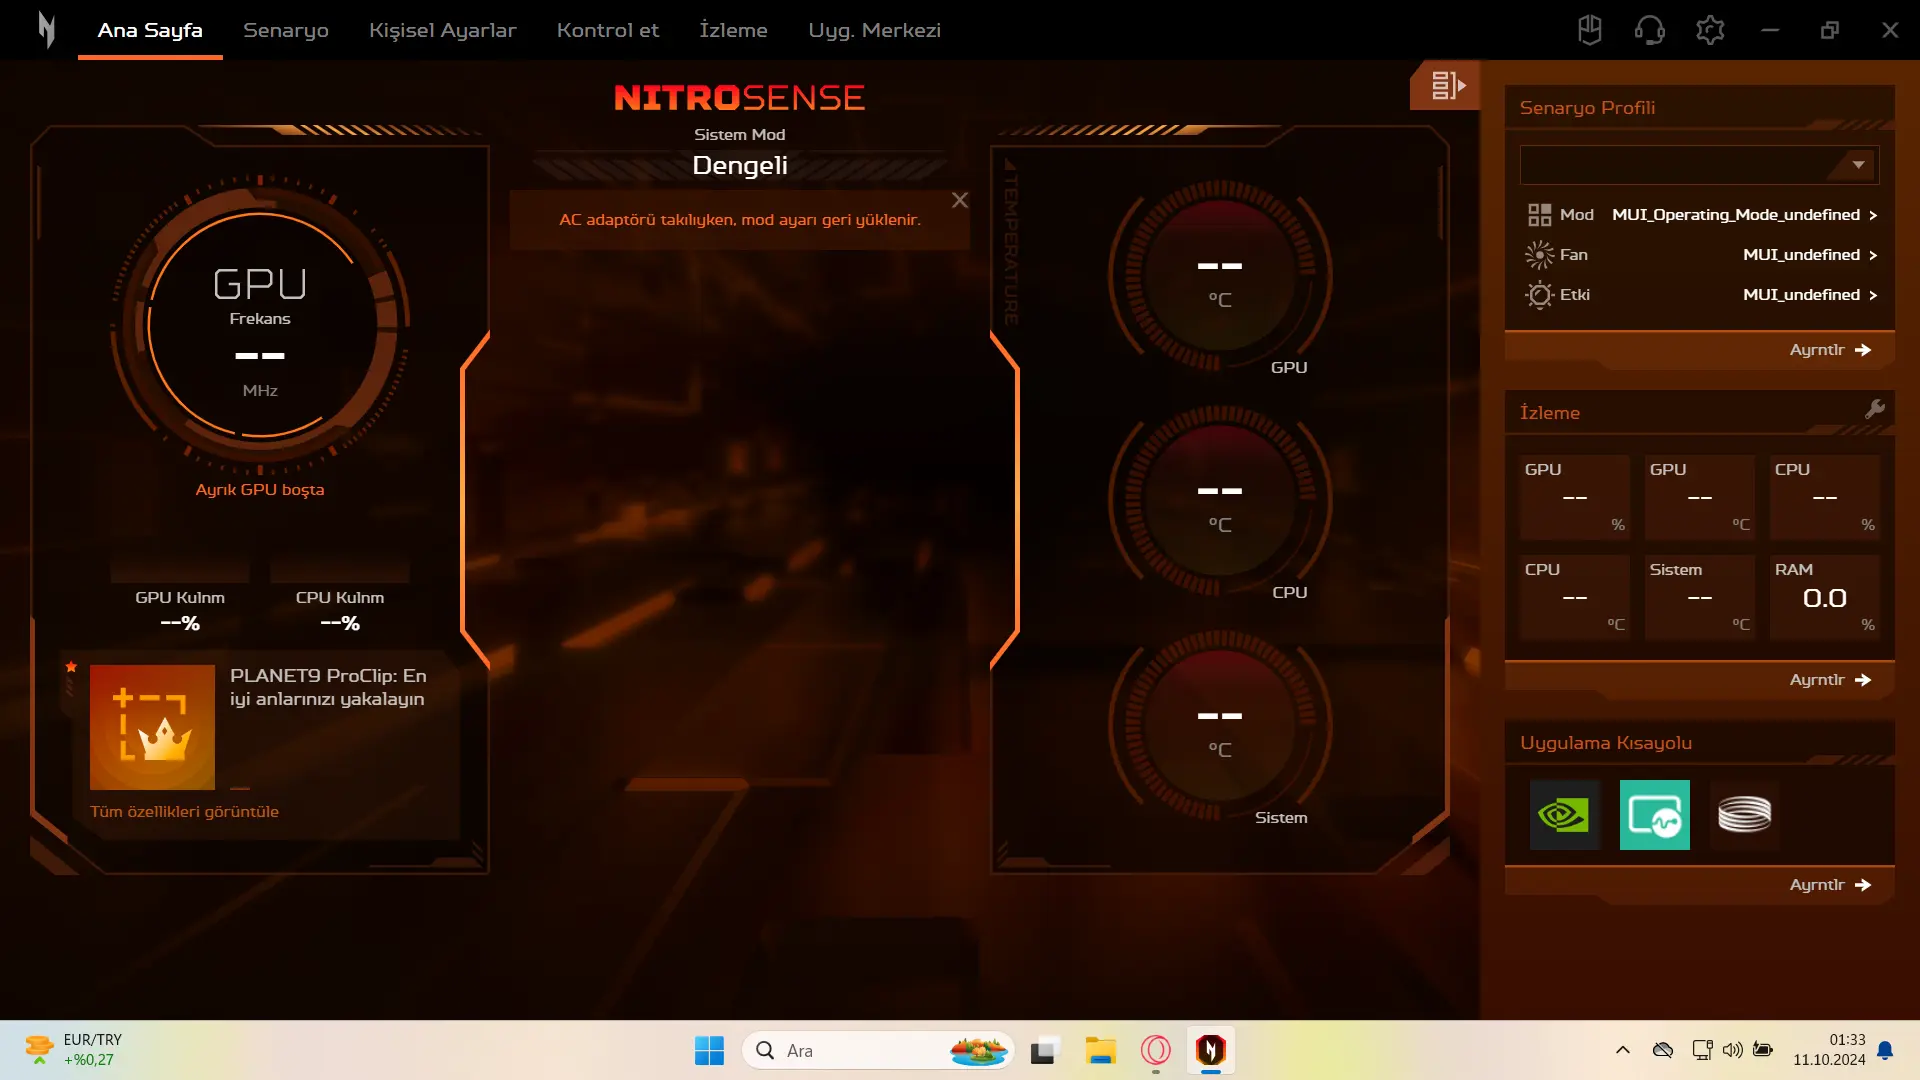Open the İzleme wrench settings icon
This screenshot has height=1080, width=1920.
[1875, 409]
